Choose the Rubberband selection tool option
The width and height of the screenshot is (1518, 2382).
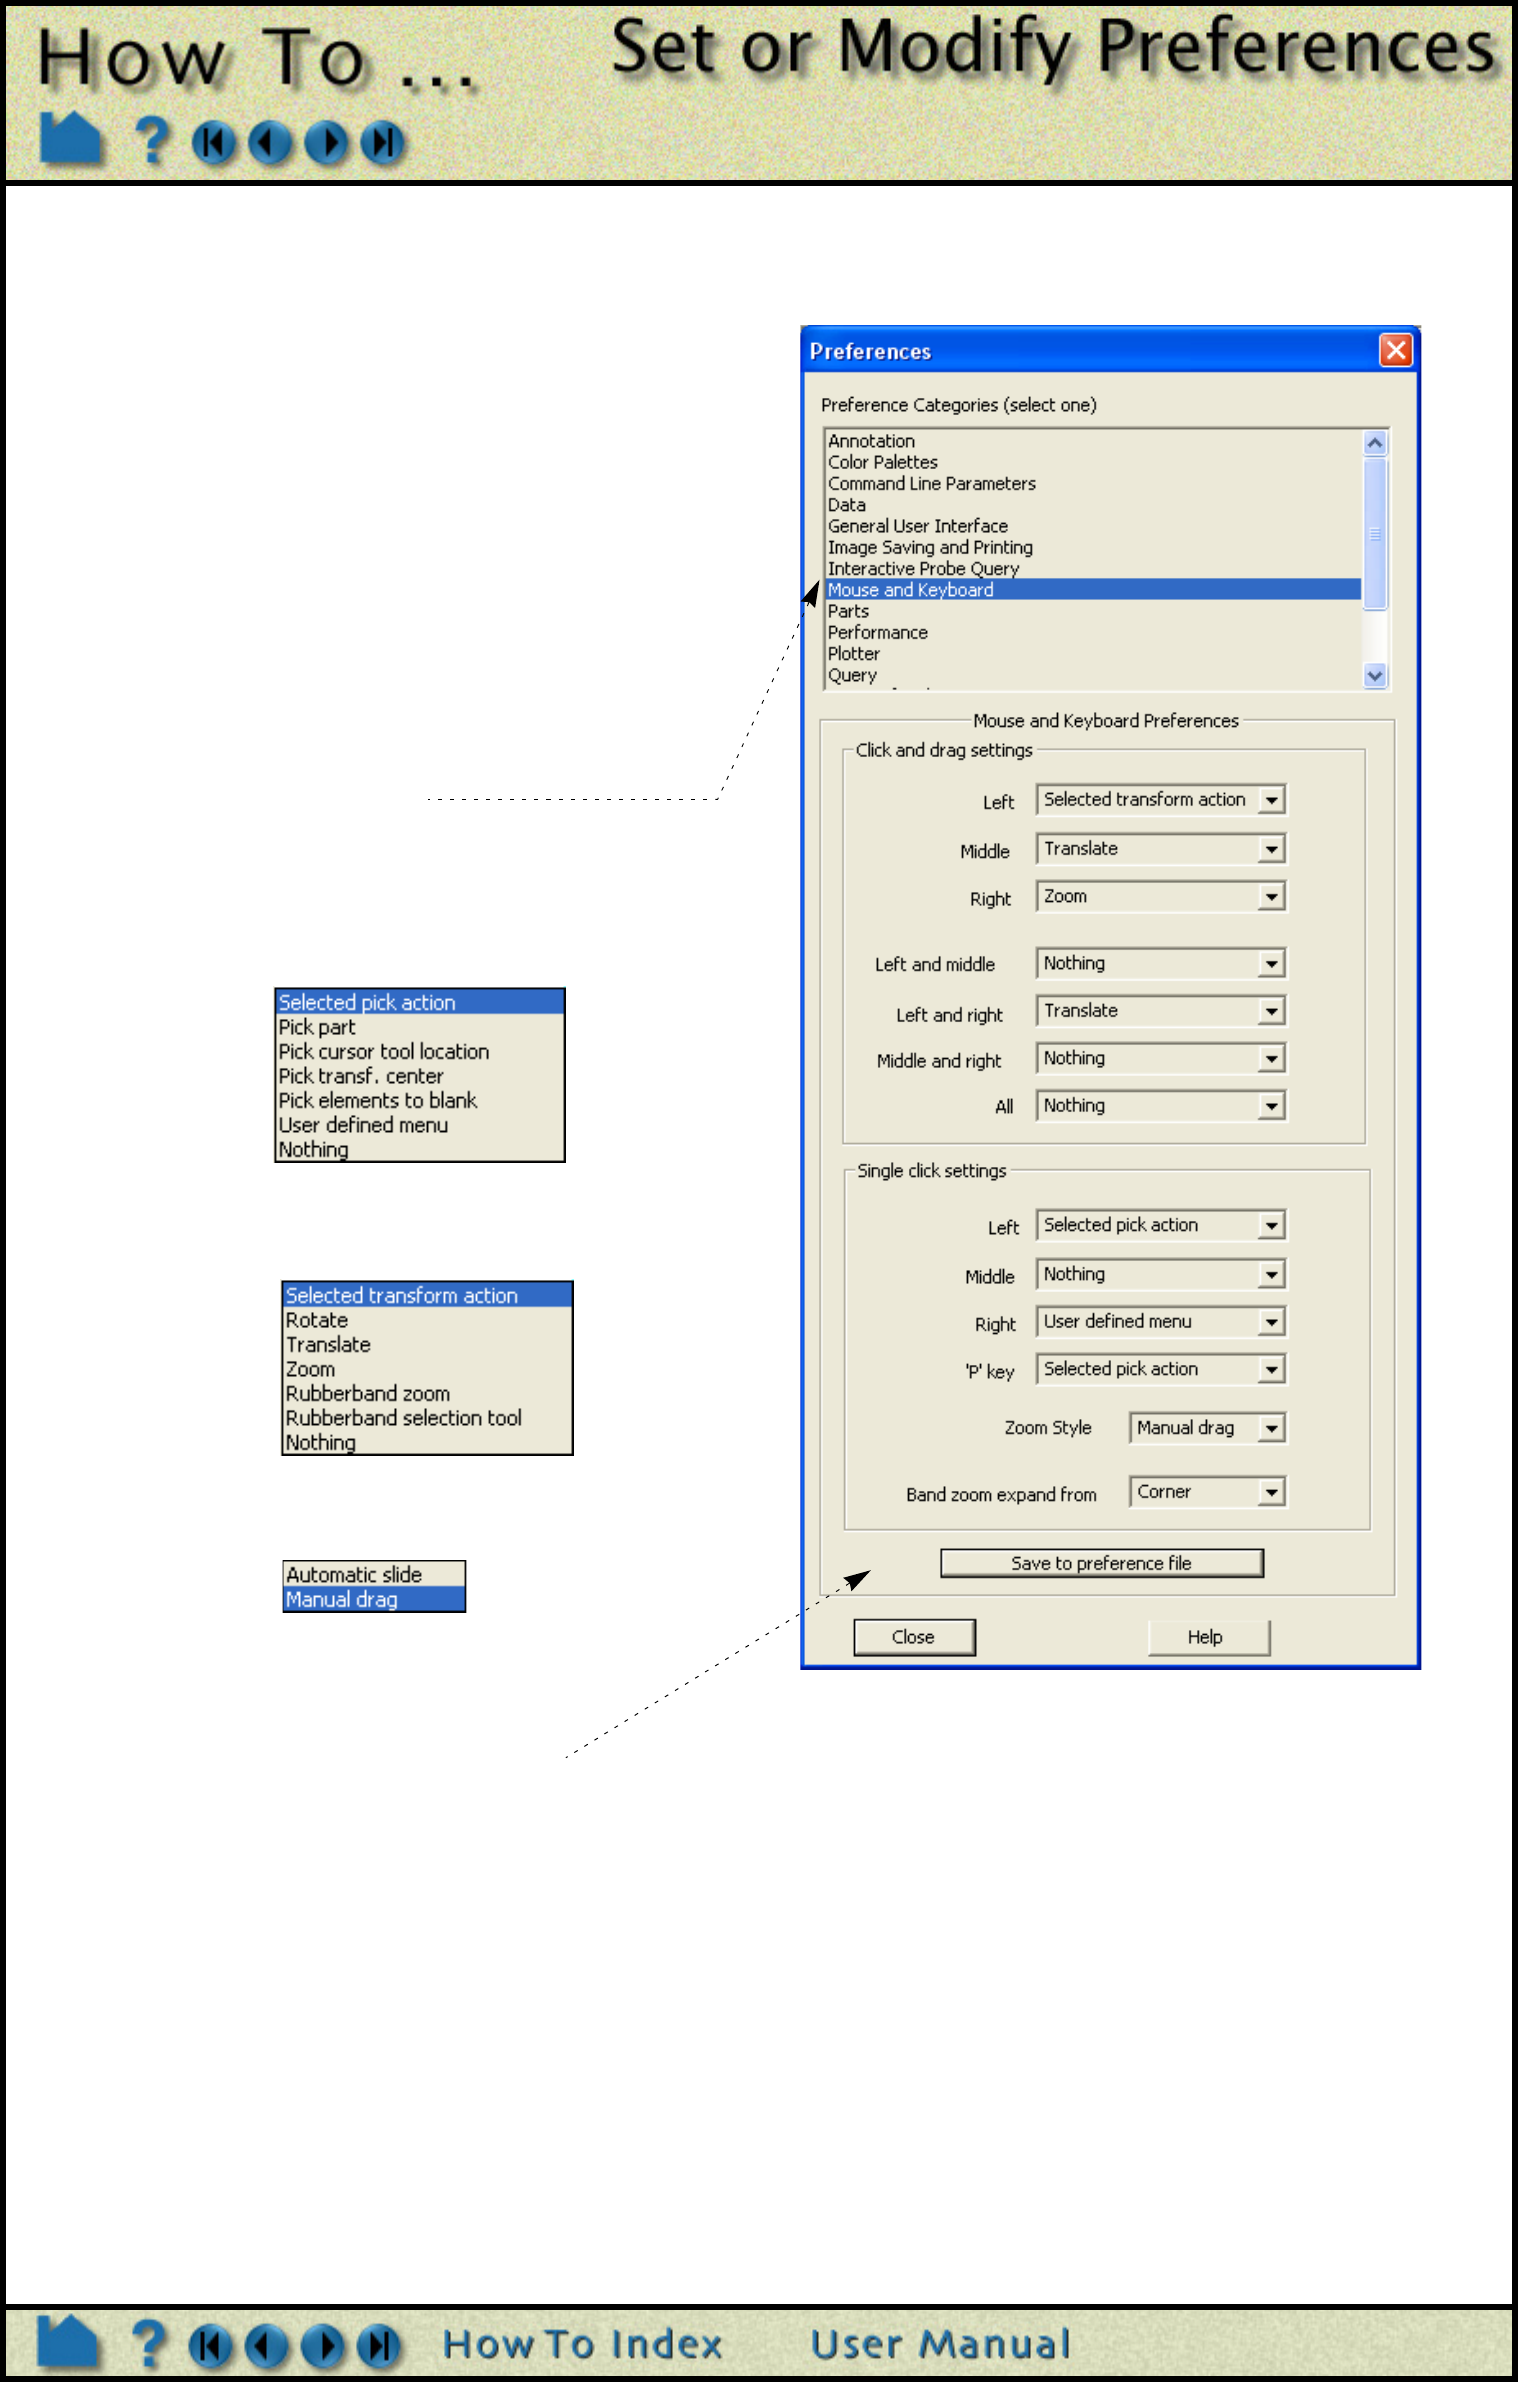point(427,1418)
